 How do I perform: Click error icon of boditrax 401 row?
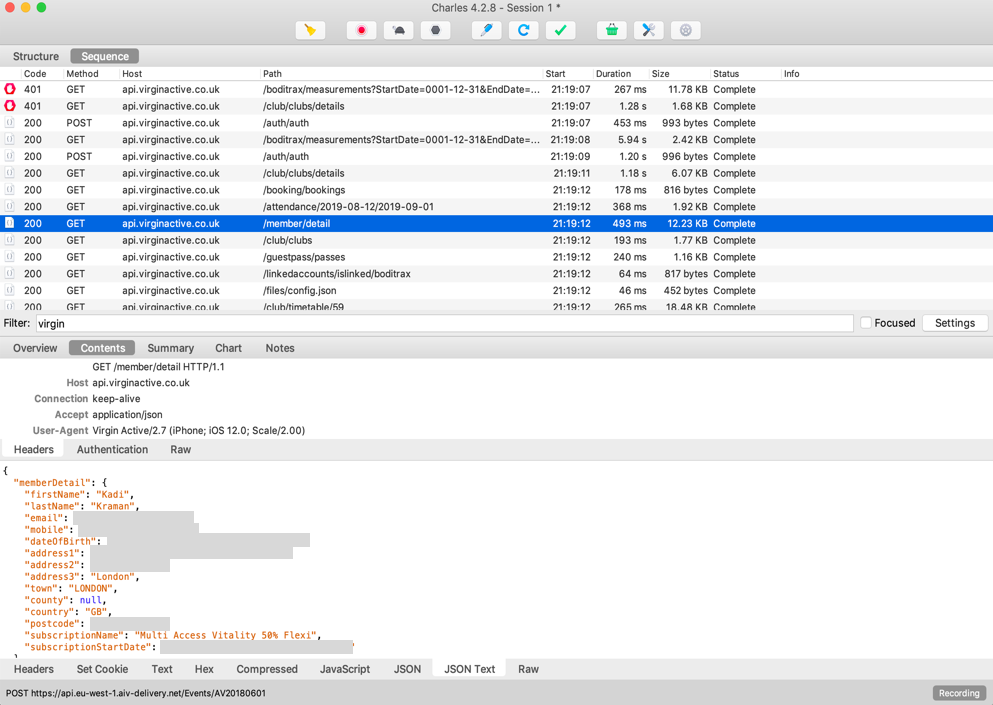(10, 89)
